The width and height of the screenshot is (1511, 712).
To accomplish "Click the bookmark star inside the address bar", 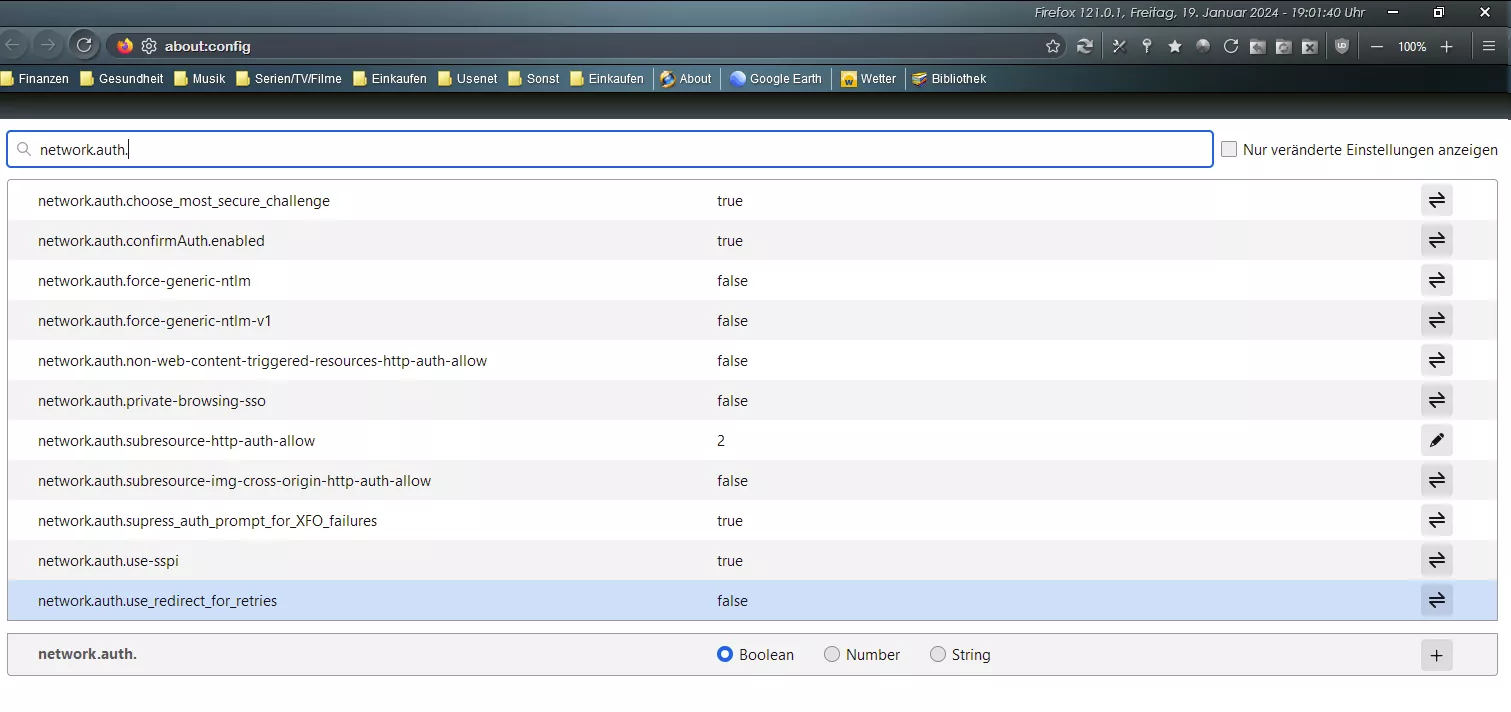I will [x=1053, y=46].
